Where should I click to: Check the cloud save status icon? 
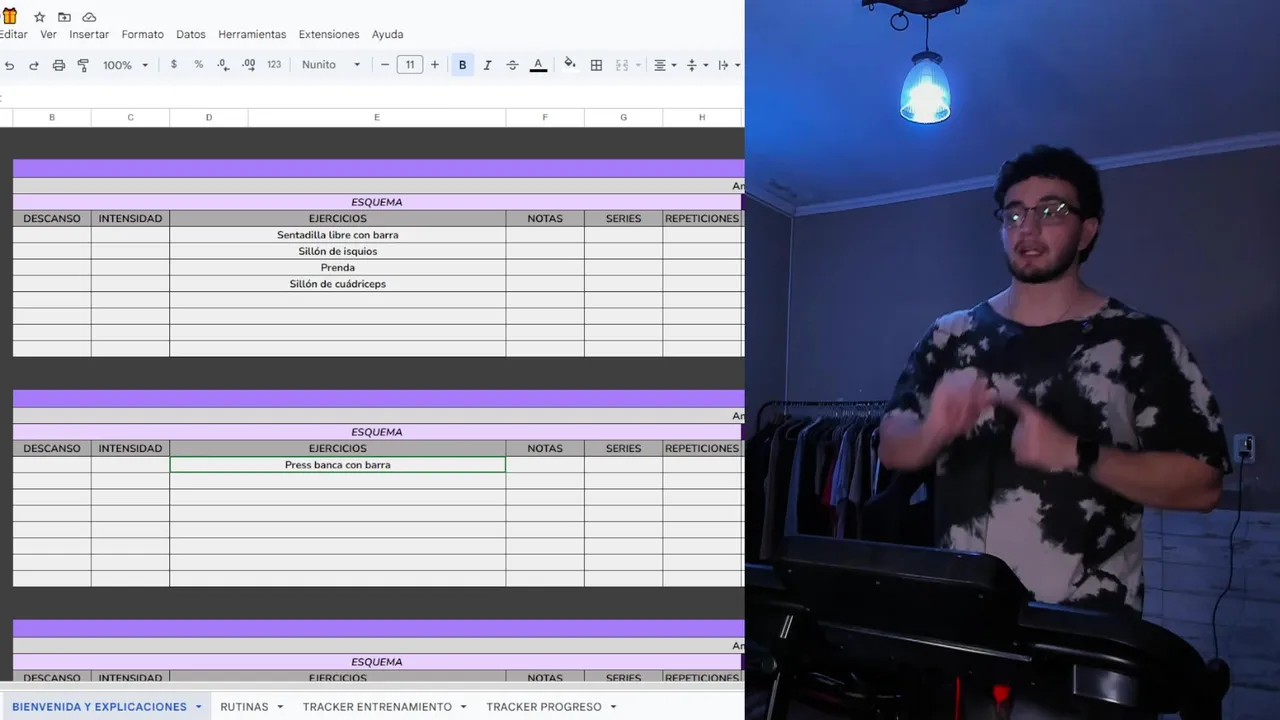[89, 17]
